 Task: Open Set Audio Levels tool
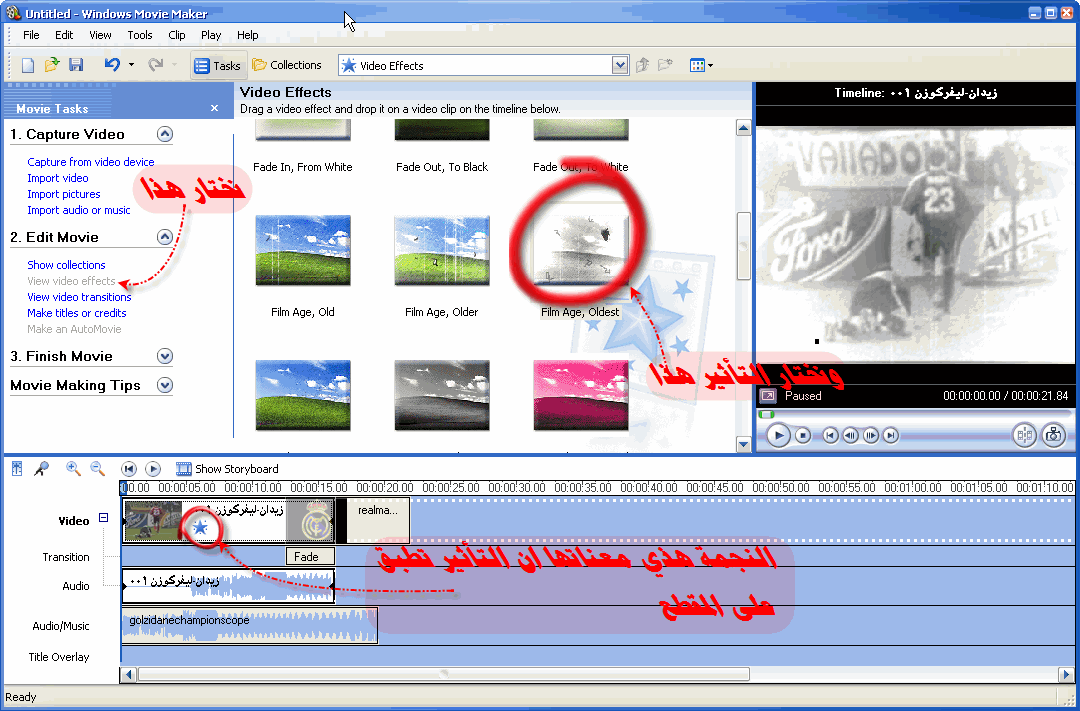point(17,469)
